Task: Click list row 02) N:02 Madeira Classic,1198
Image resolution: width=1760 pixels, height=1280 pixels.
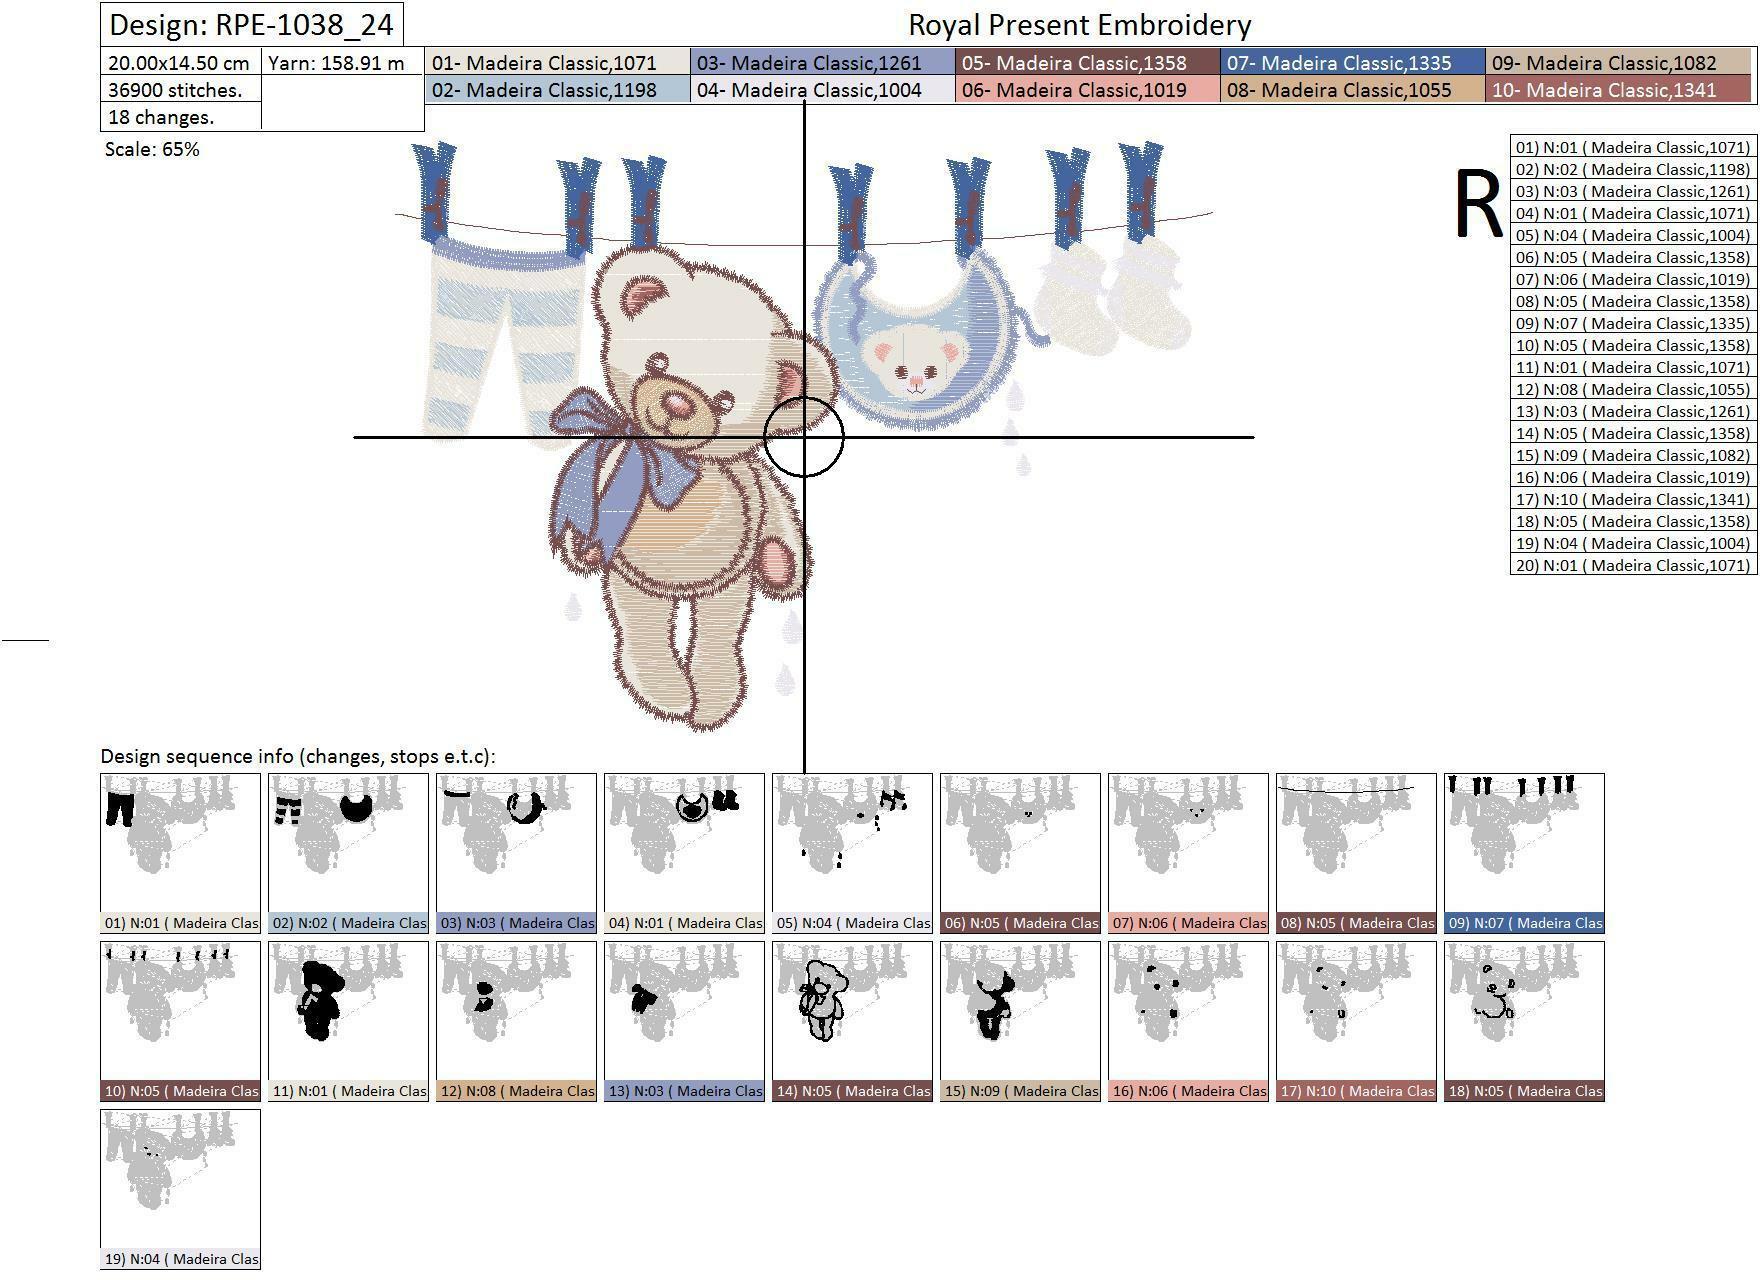Action: [x=1633, y=169]
